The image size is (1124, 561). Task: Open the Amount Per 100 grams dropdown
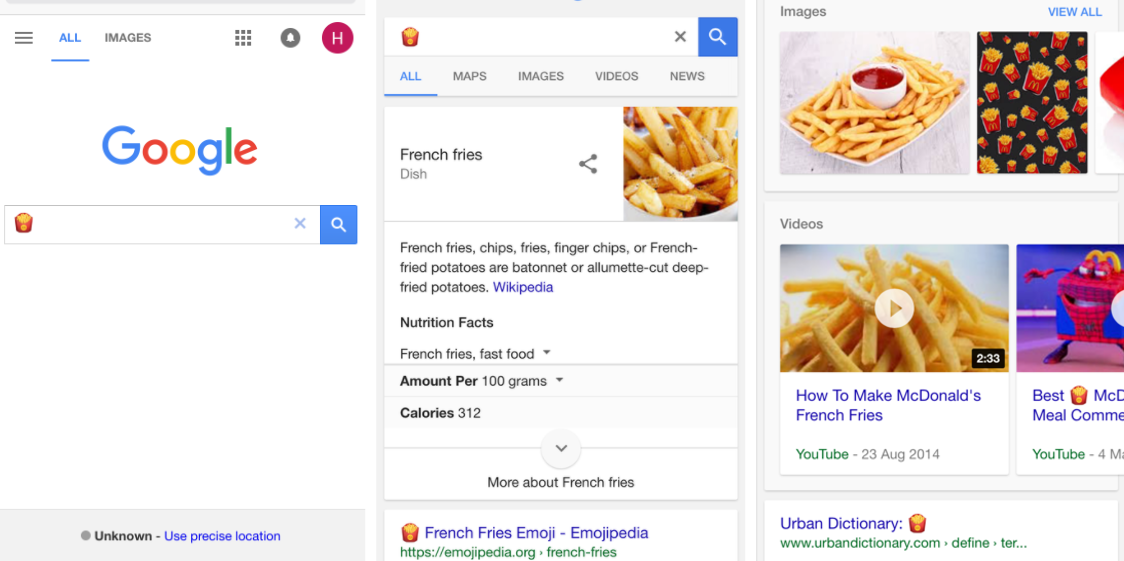point(559,381)
